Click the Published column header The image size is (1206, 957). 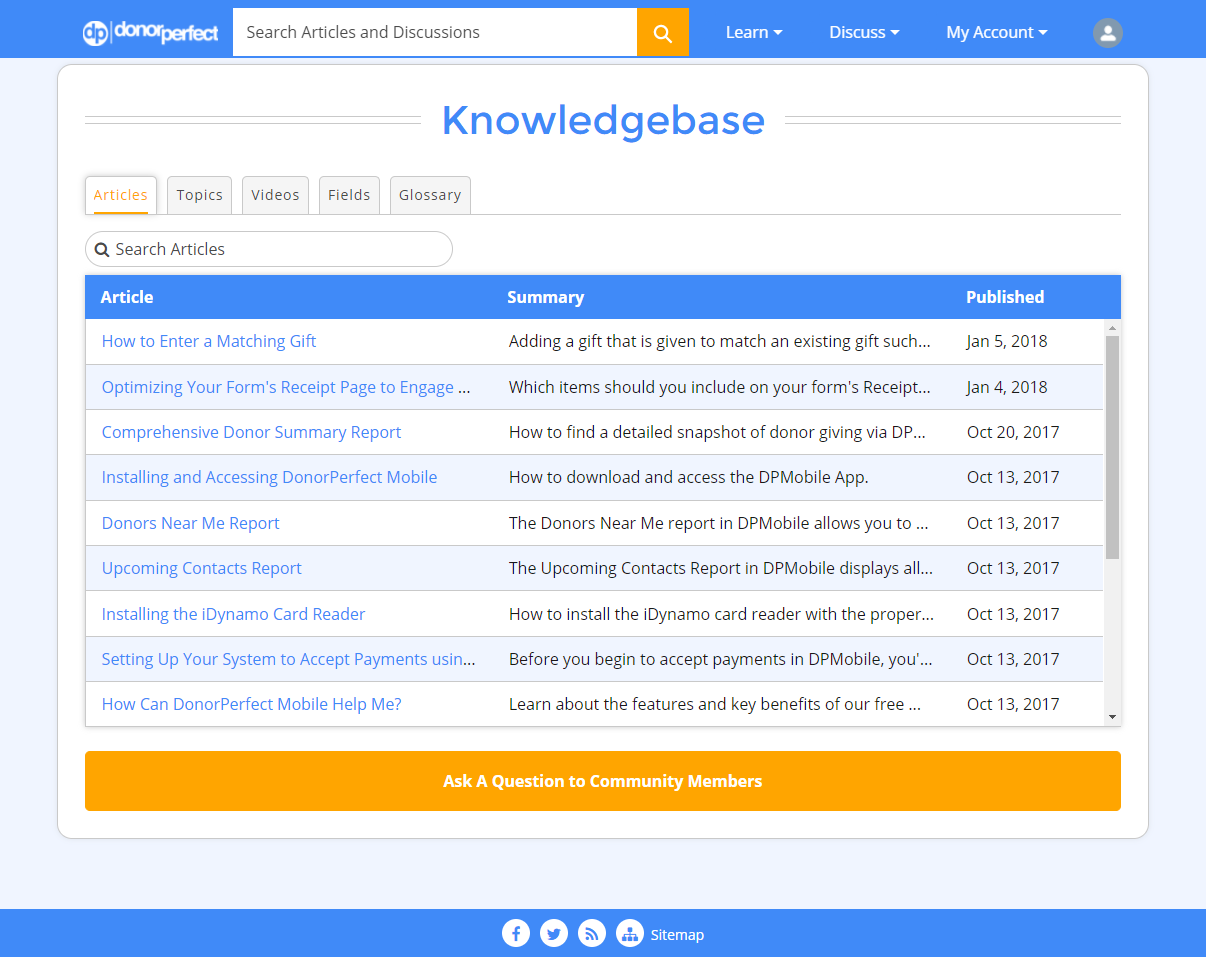pos(1005,297)
